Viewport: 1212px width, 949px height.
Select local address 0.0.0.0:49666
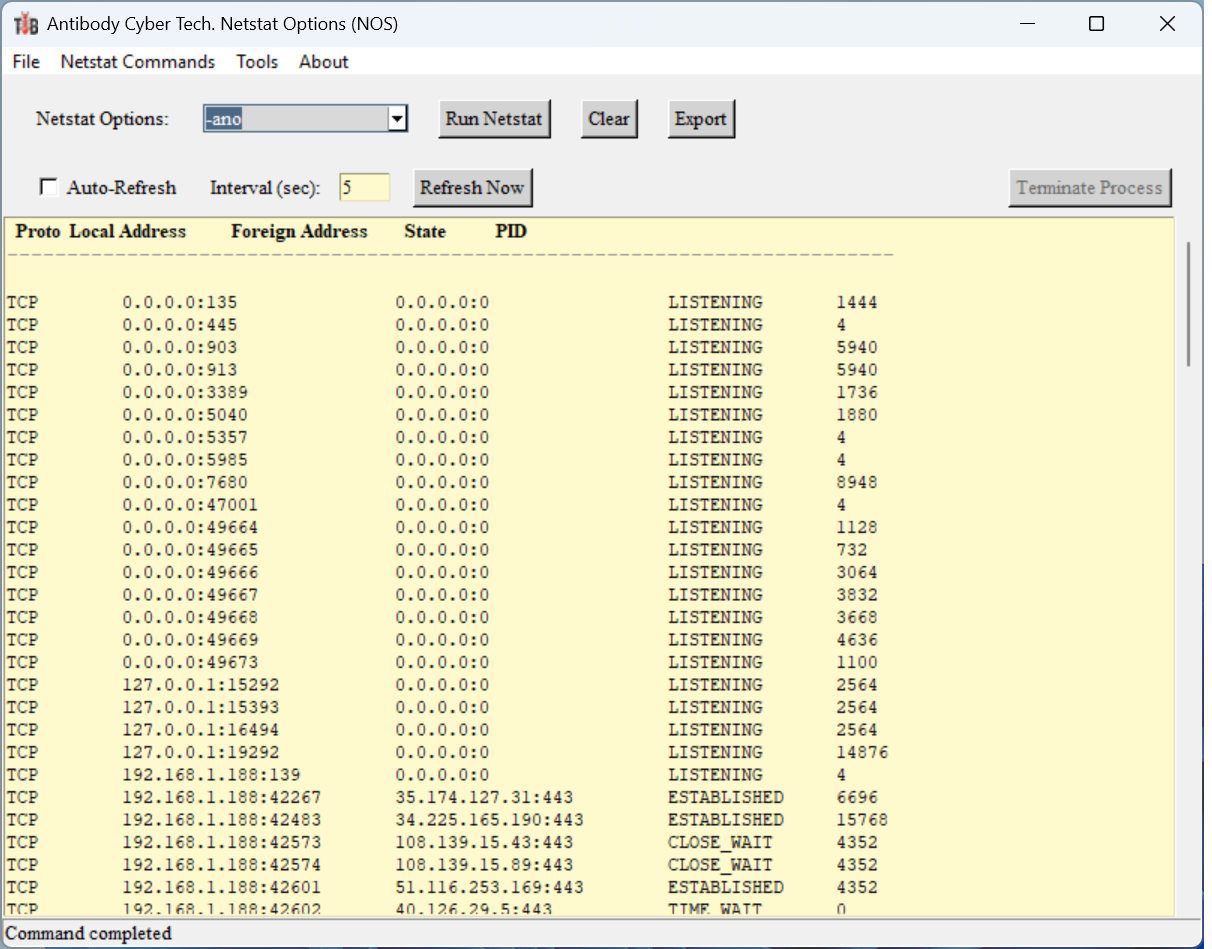click(190, 572)
